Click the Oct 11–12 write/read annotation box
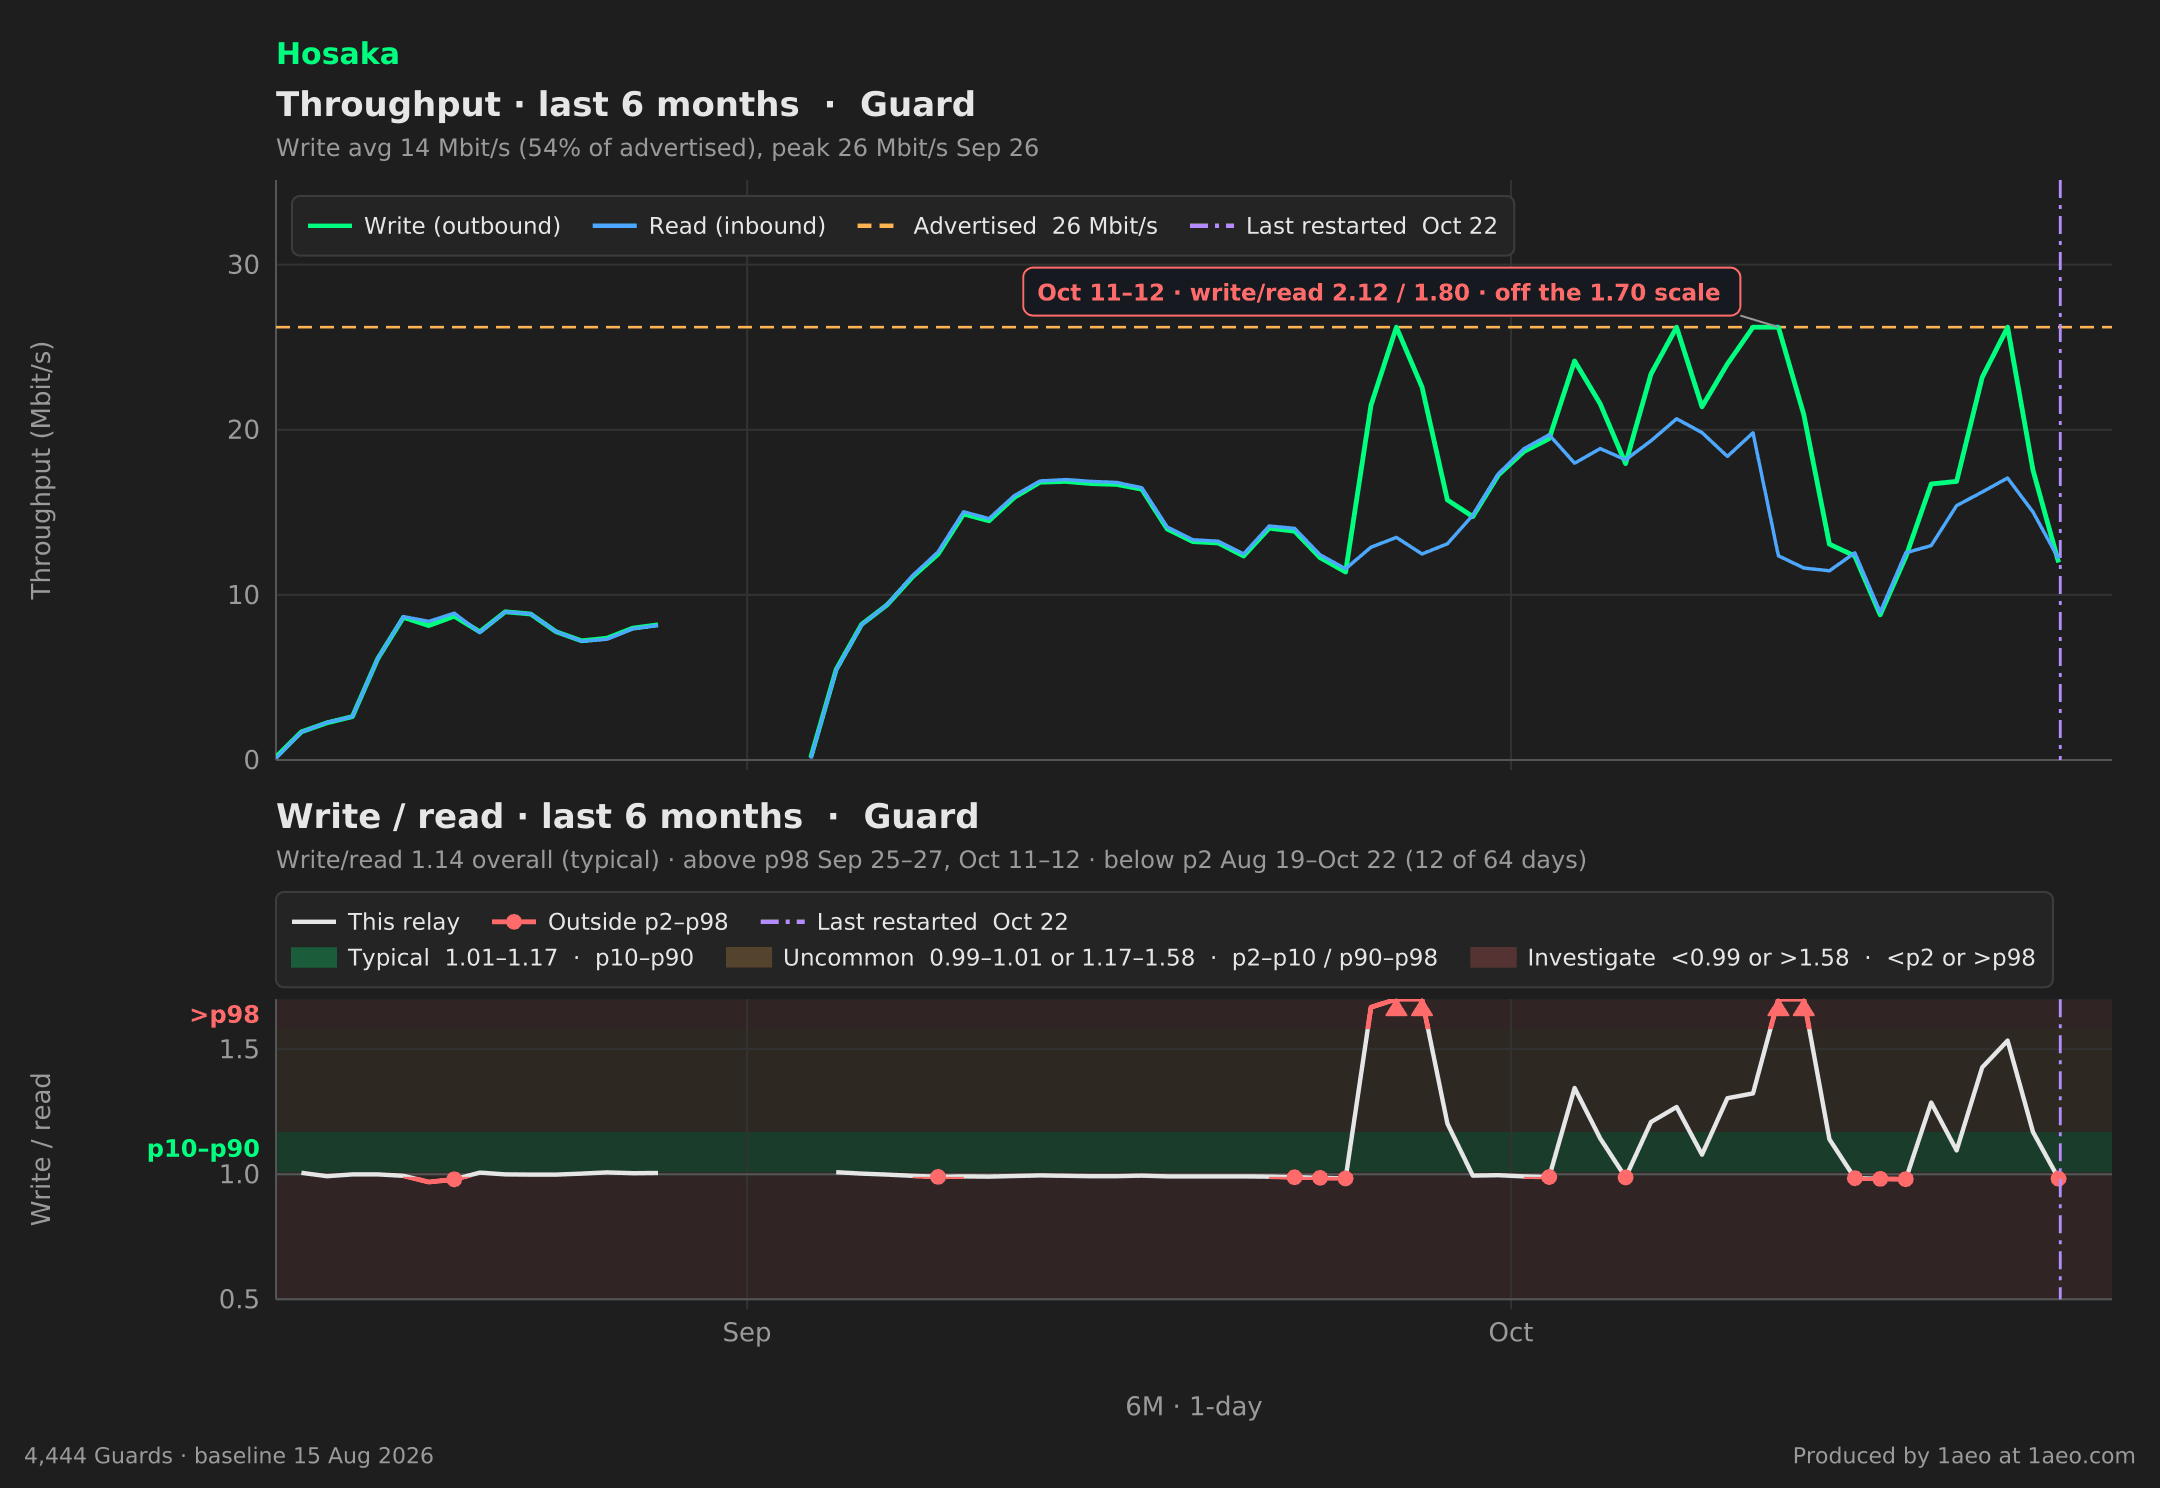 point(1381,292)
